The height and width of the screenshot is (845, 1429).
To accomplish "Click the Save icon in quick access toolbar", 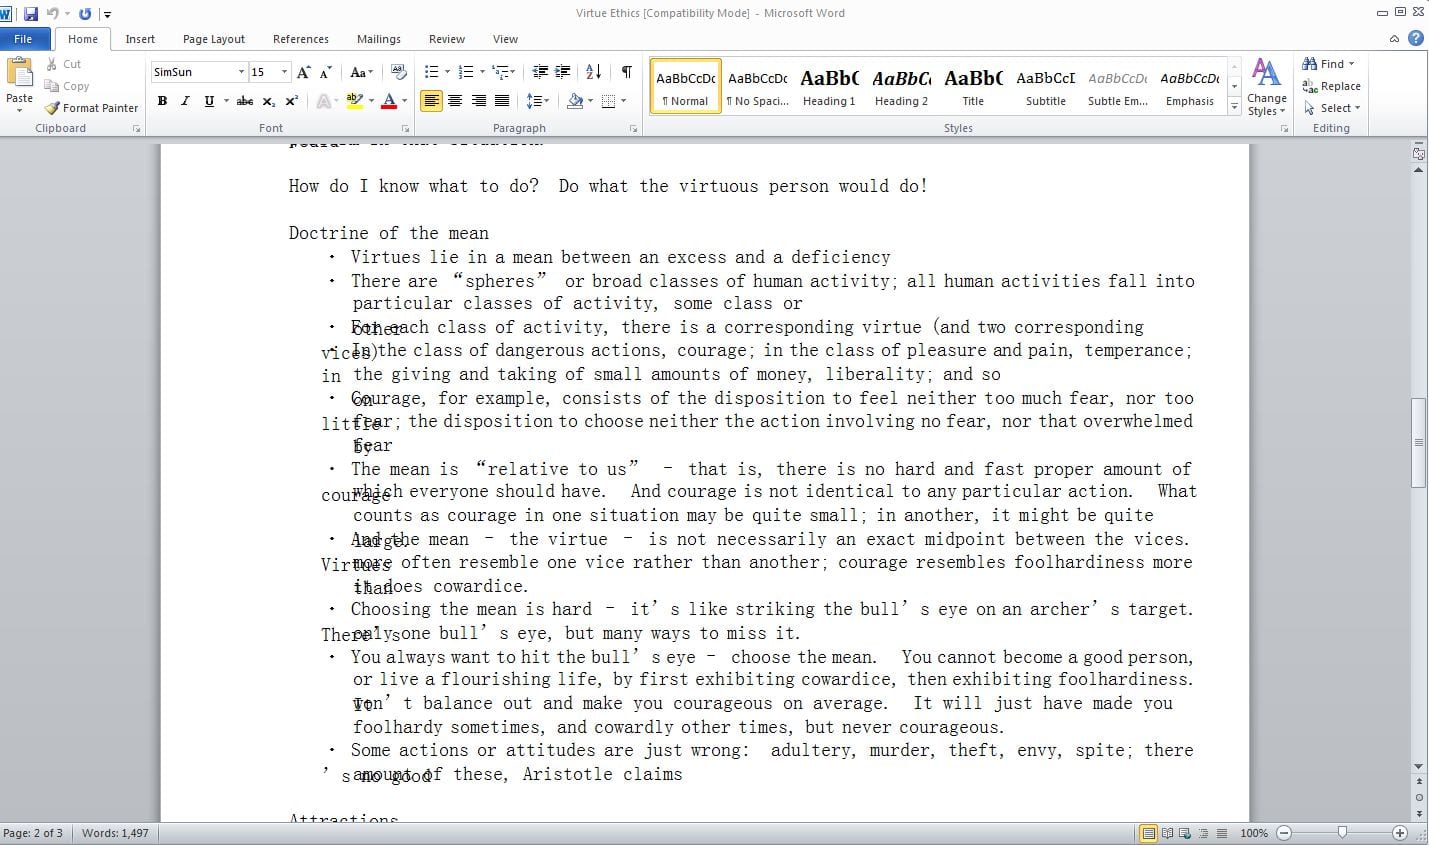I will click(x=31, y=14).
